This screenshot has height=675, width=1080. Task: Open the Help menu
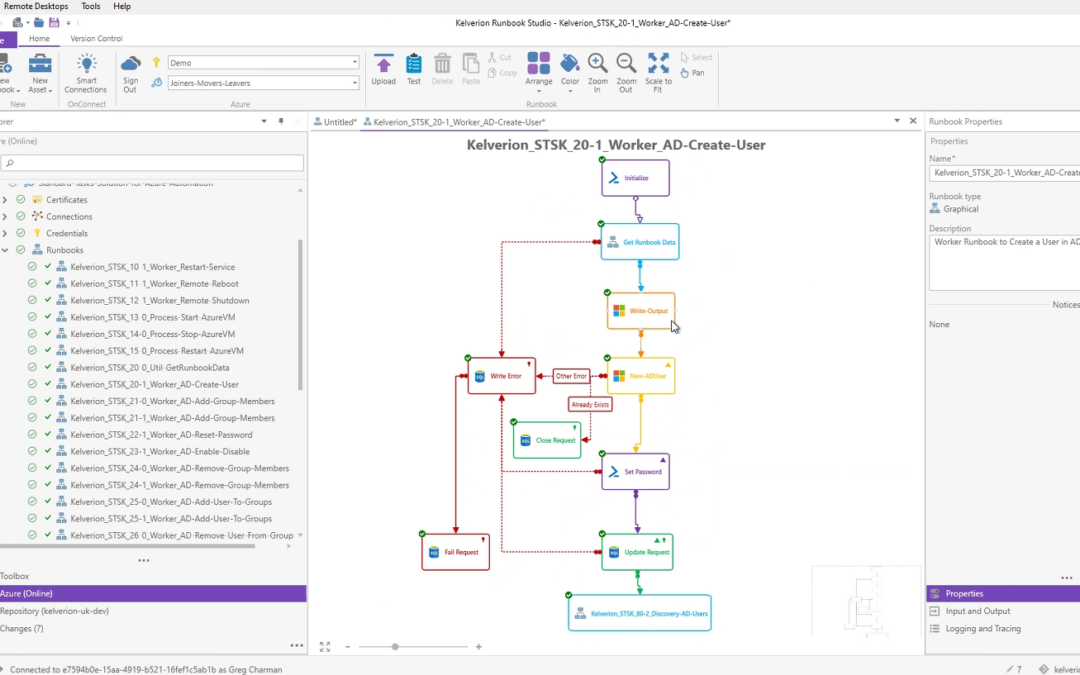pyautogui.click(x=122, y=6)
